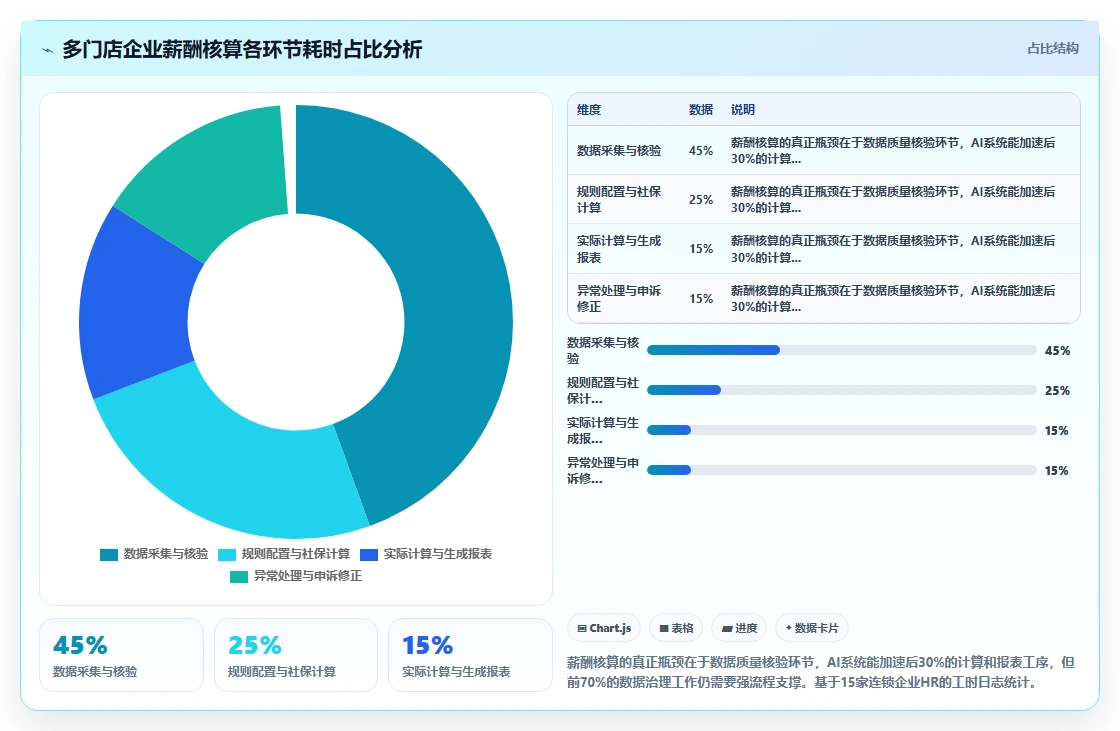
Task: Click the 说明 column header
Action: pos(743,109)
